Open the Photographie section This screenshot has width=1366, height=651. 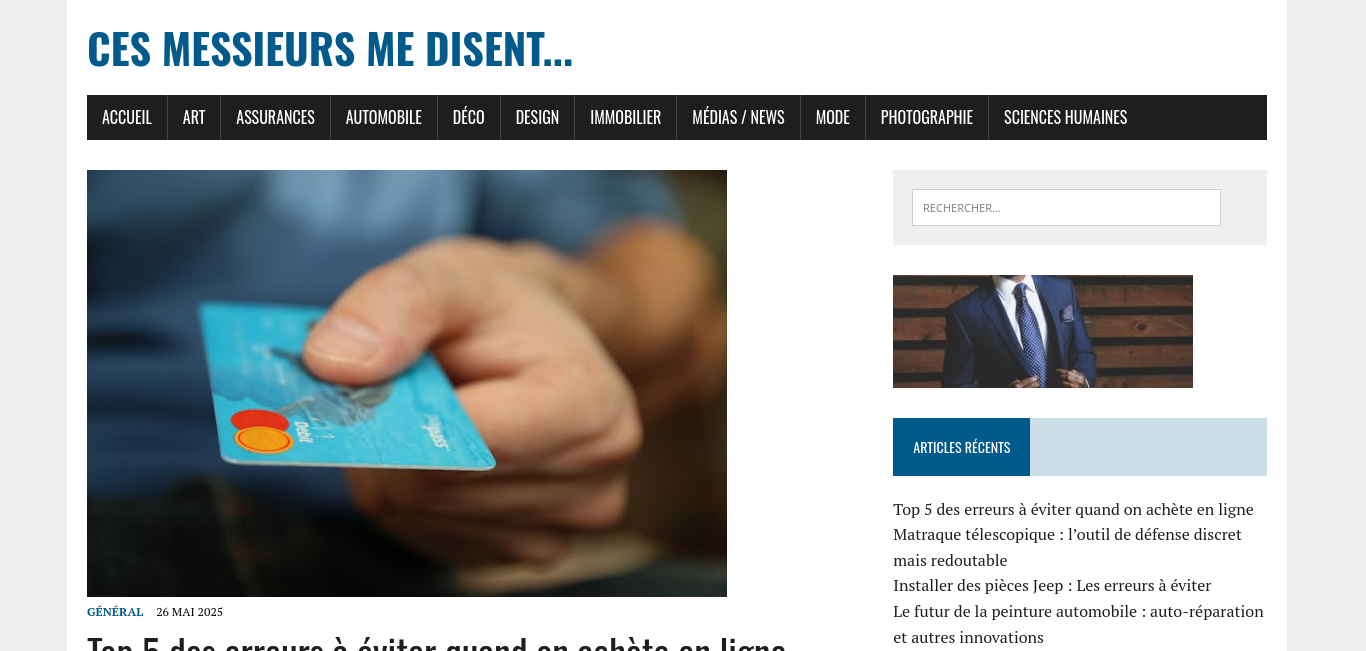point(927,117)
